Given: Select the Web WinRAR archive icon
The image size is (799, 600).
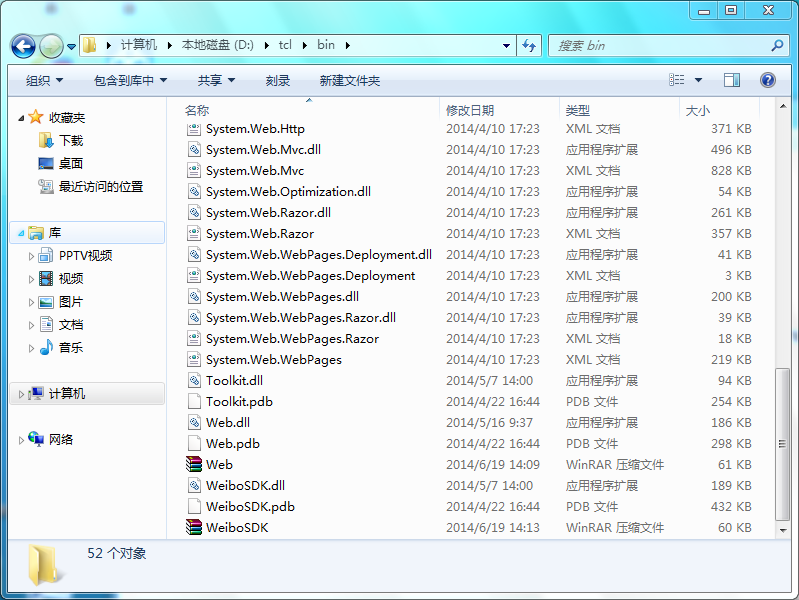Looking at the screenshot, I should (x=194, y=464).
